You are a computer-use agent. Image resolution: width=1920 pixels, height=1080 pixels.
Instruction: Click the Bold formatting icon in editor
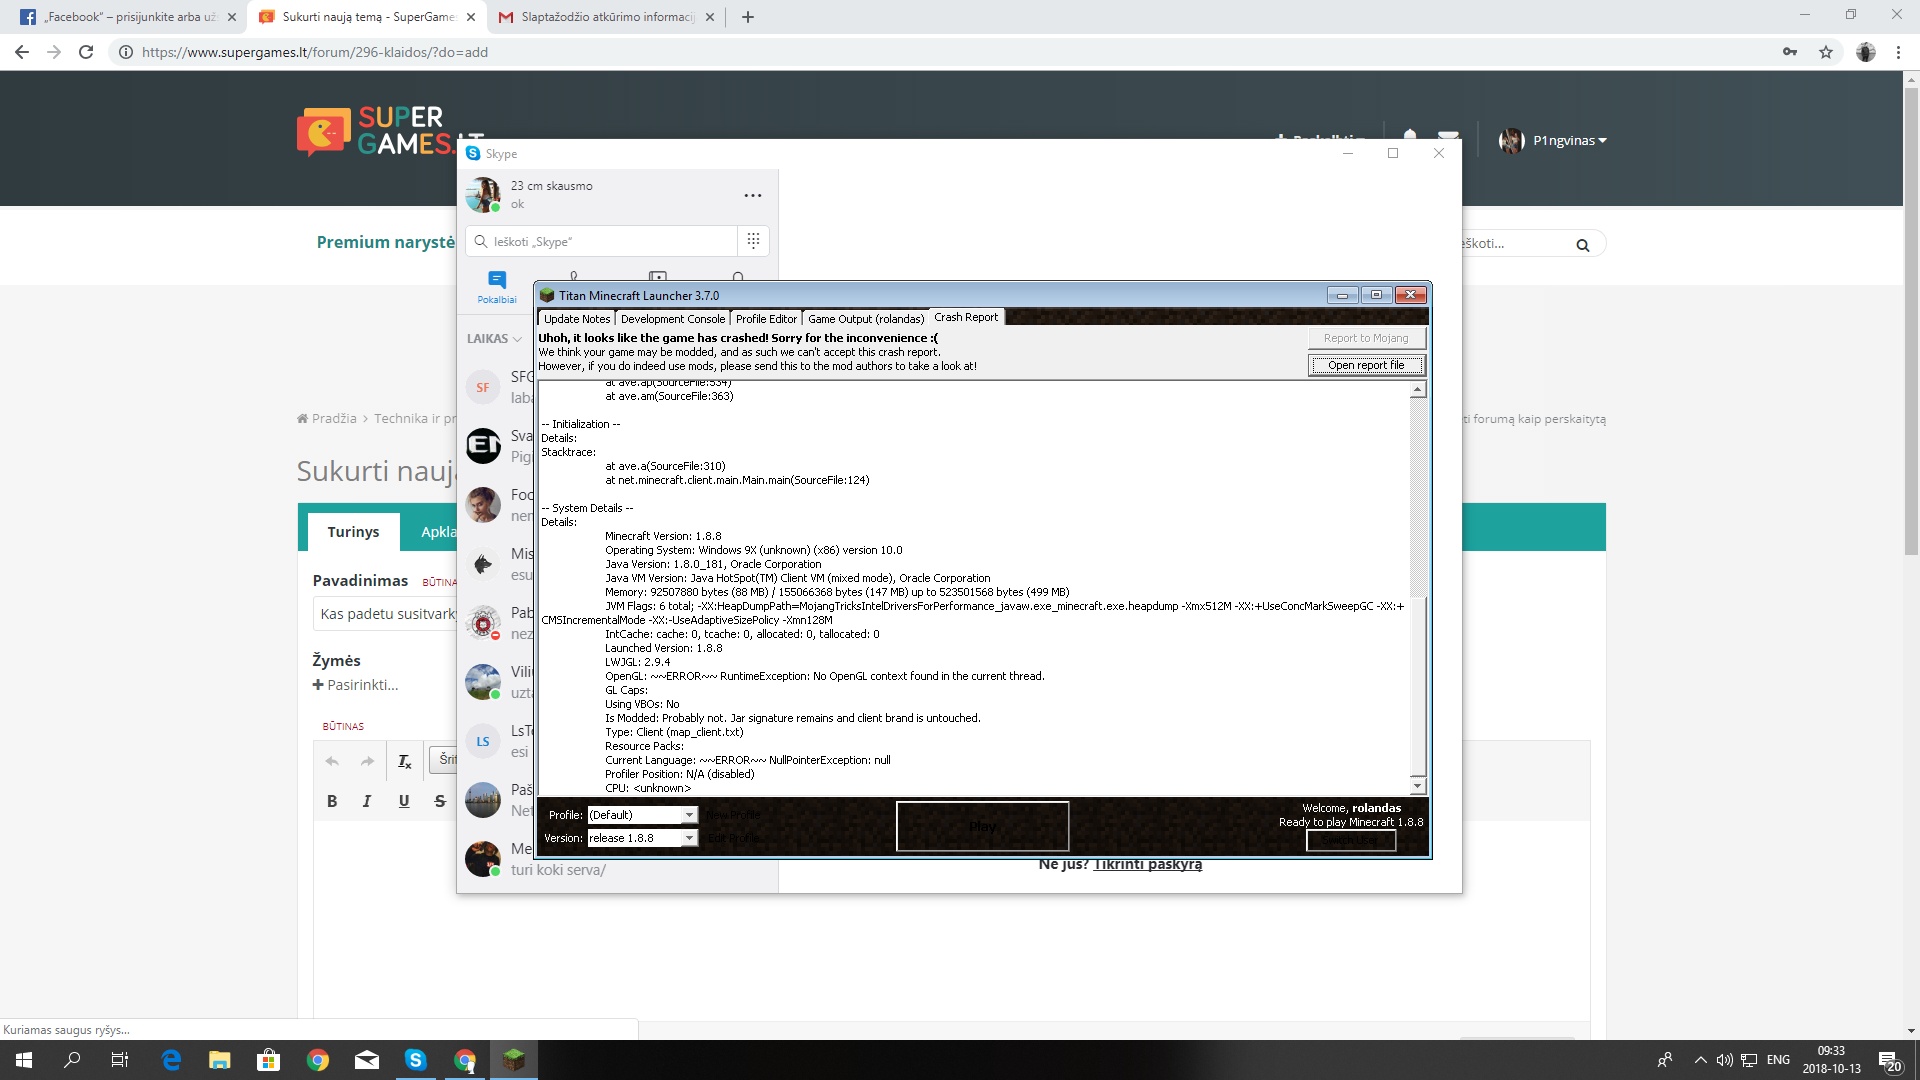tap(332, 801)
